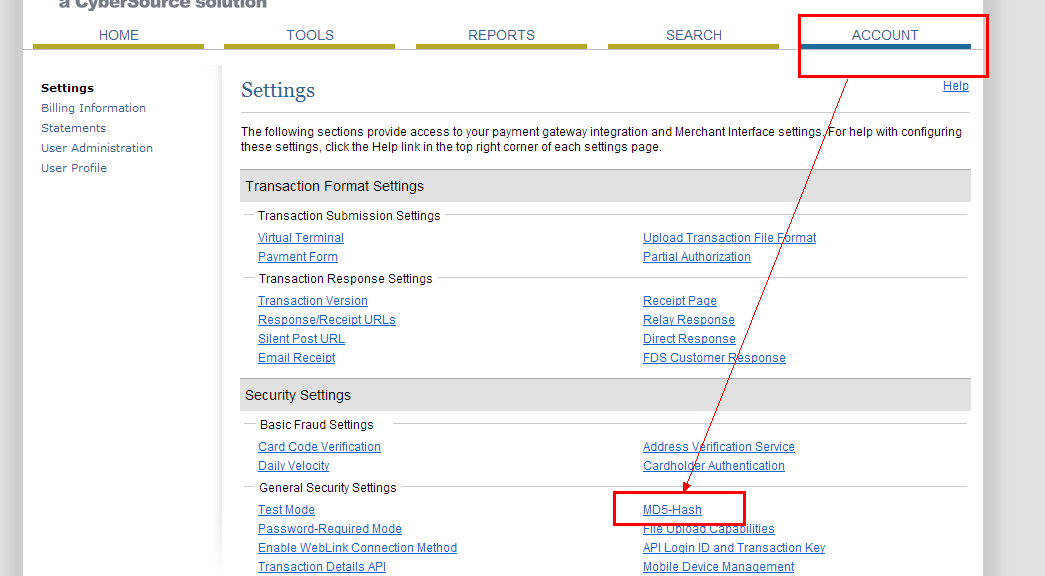Click the Transaction Version link

coord(313,301)
